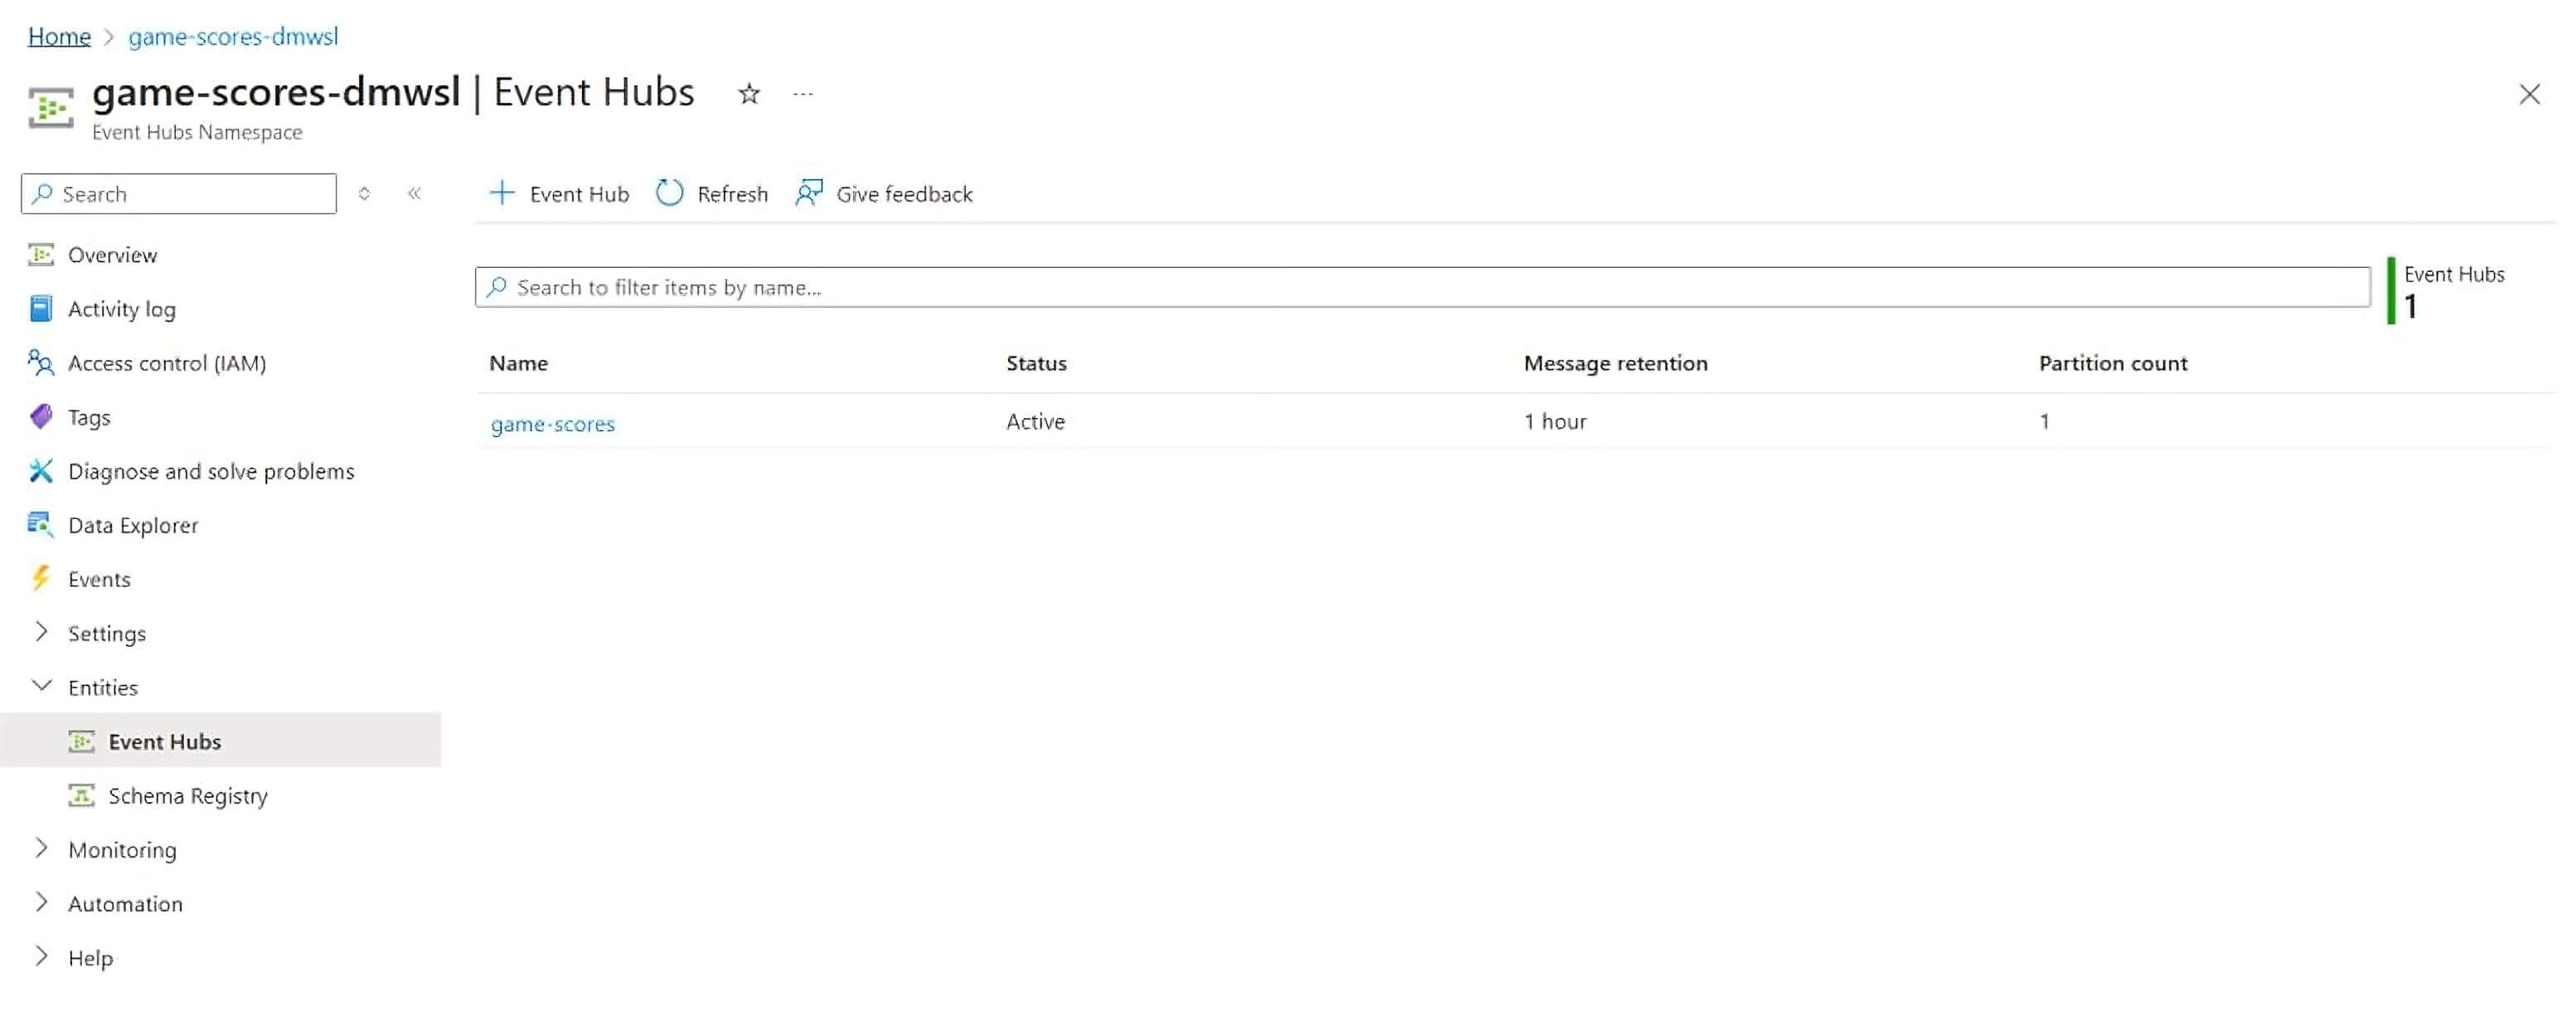Screen dimensions: 2576x1015
Task: Sort by Status column header
Action: tap(1036, 363)
